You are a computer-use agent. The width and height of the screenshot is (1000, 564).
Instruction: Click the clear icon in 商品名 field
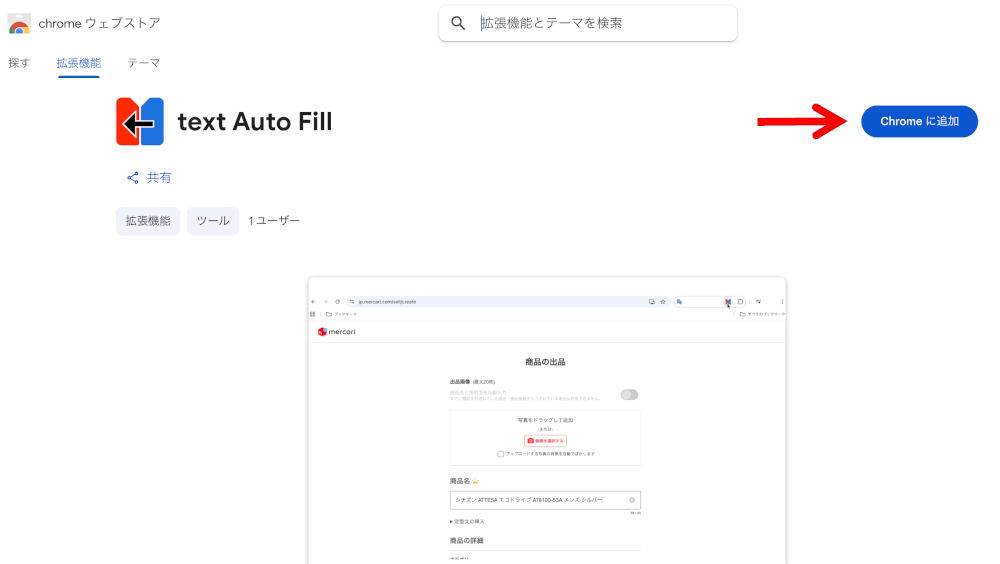[632, 500]
